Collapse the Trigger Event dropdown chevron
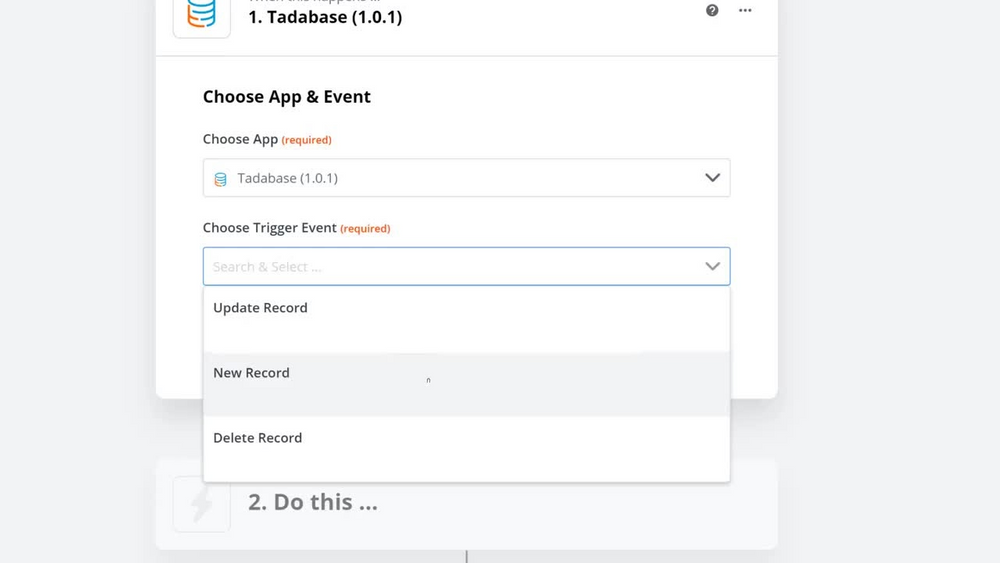The height and width of the screenshot is (563, 1000). coord(712,267)
